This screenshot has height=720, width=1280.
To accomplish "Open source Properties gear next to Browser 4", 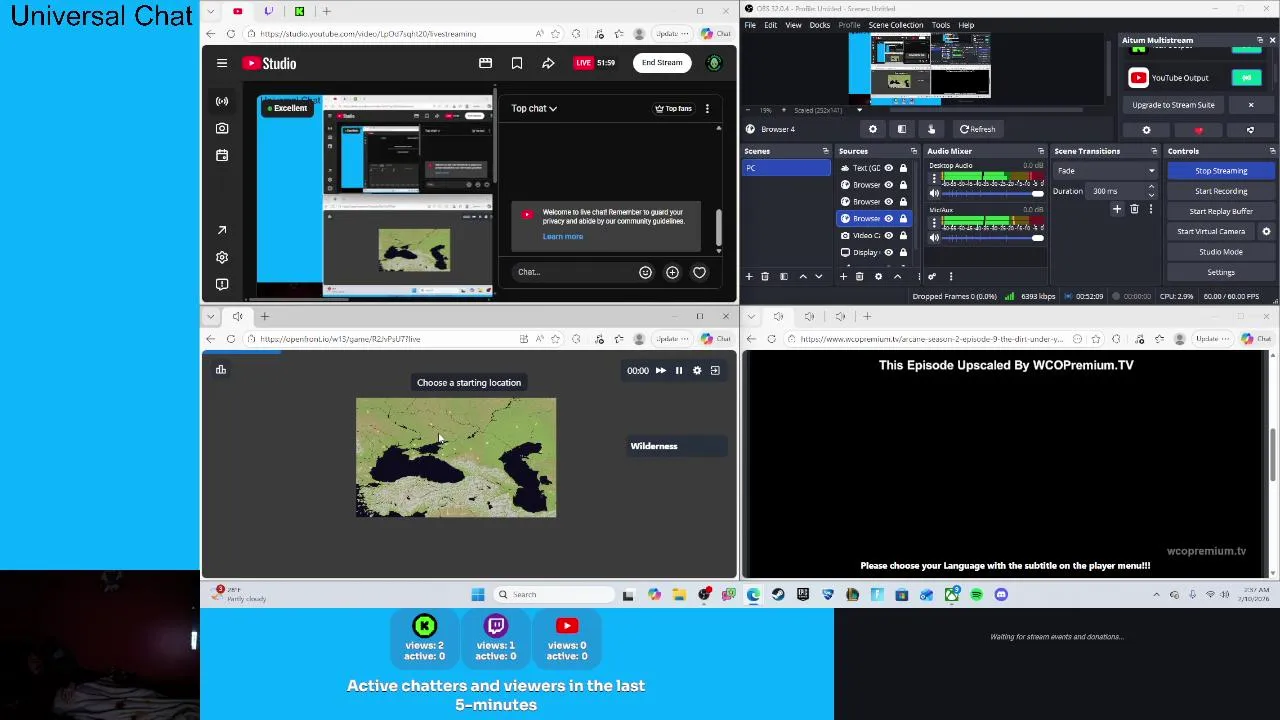I will [x=873, y=129].
